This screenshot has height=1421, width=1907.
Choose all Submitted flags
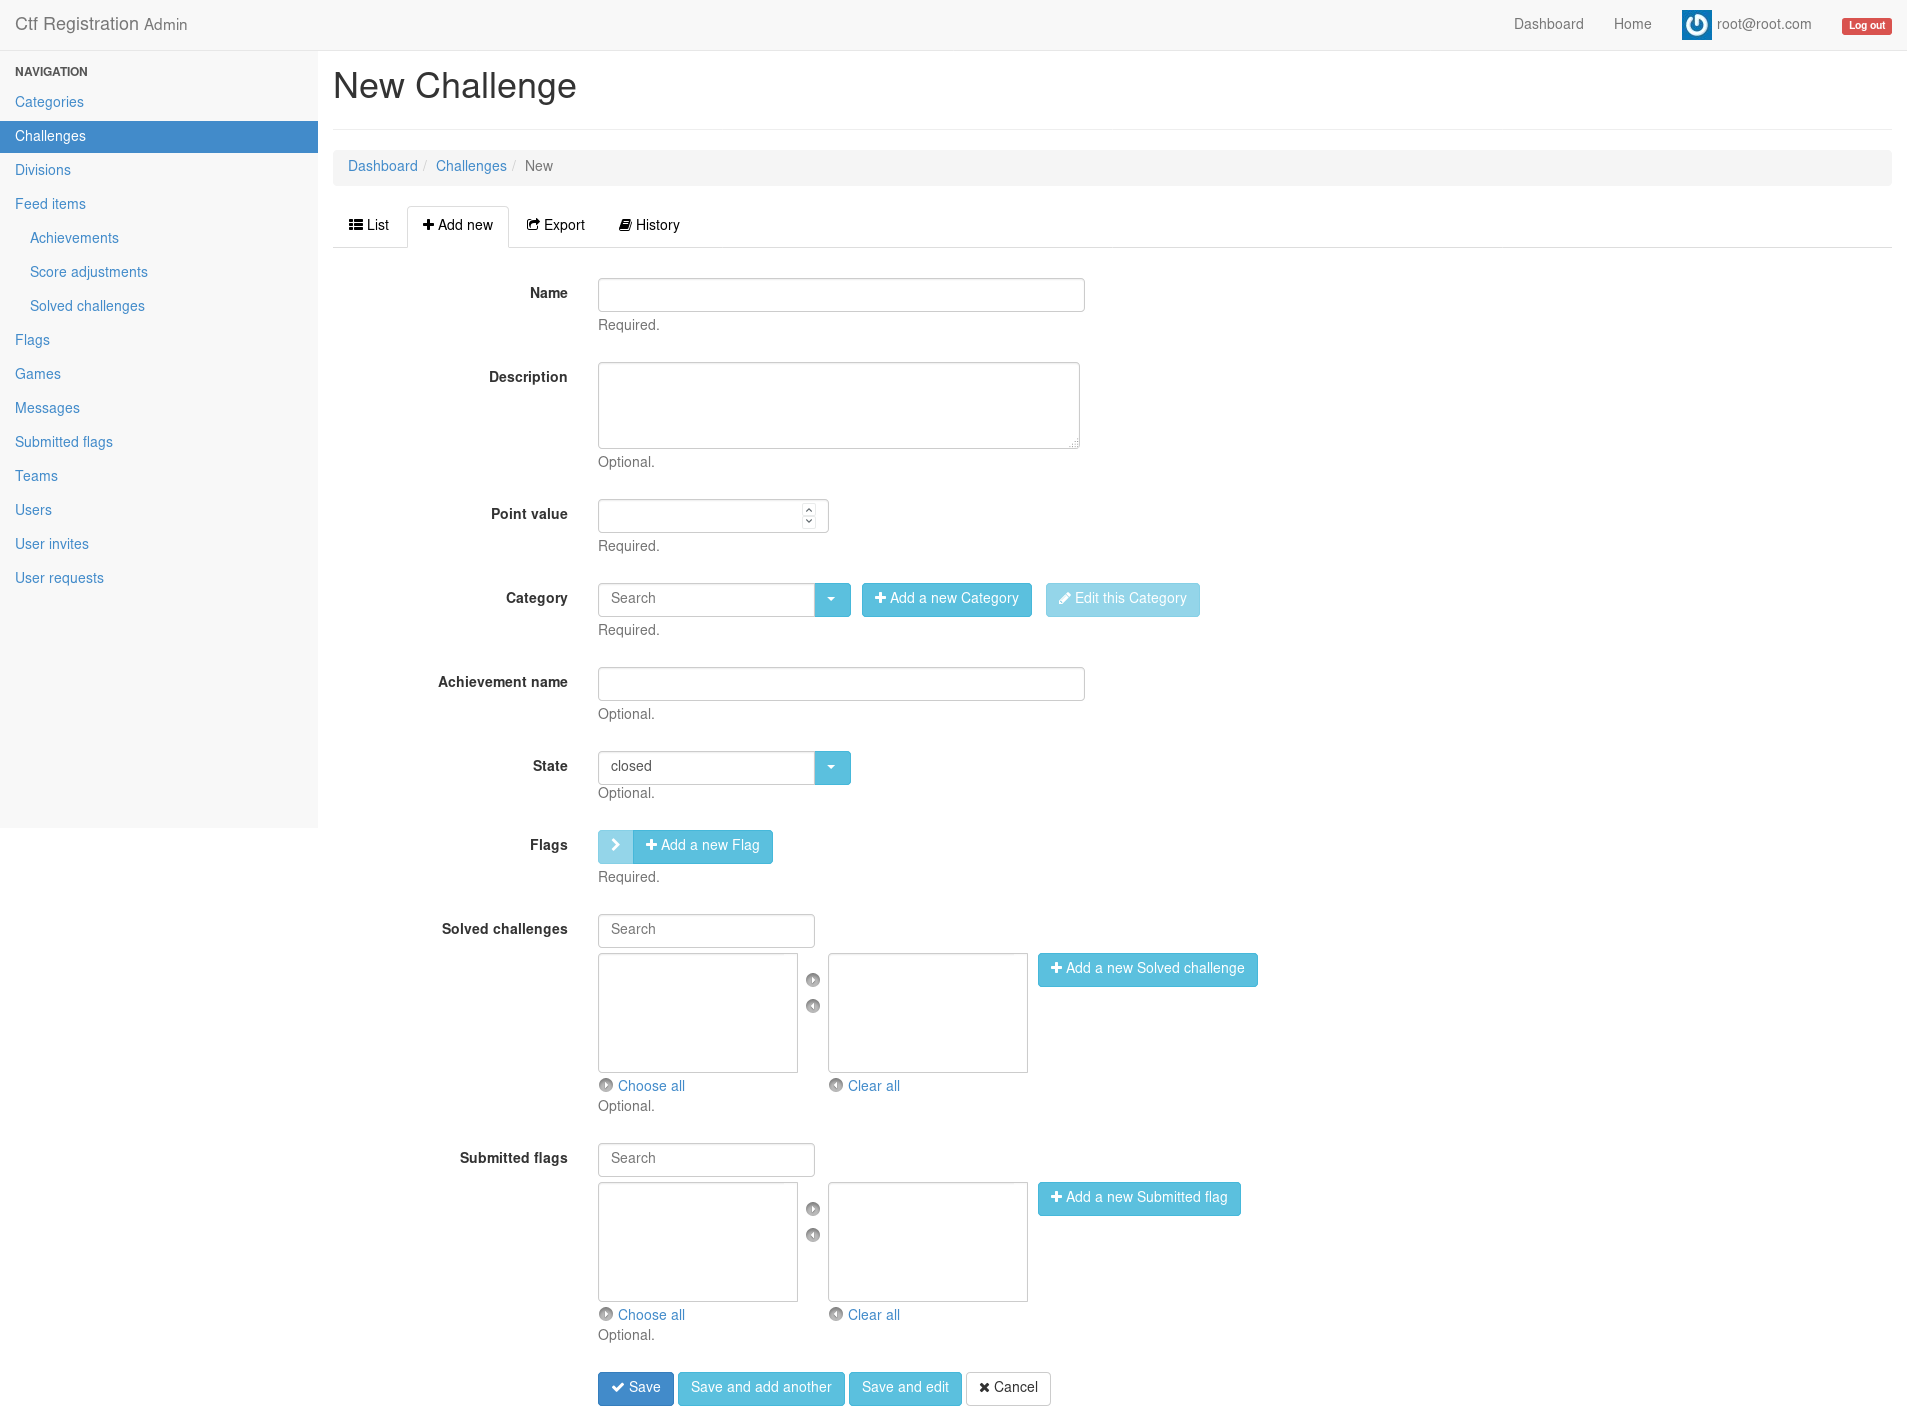point(642,1315)
